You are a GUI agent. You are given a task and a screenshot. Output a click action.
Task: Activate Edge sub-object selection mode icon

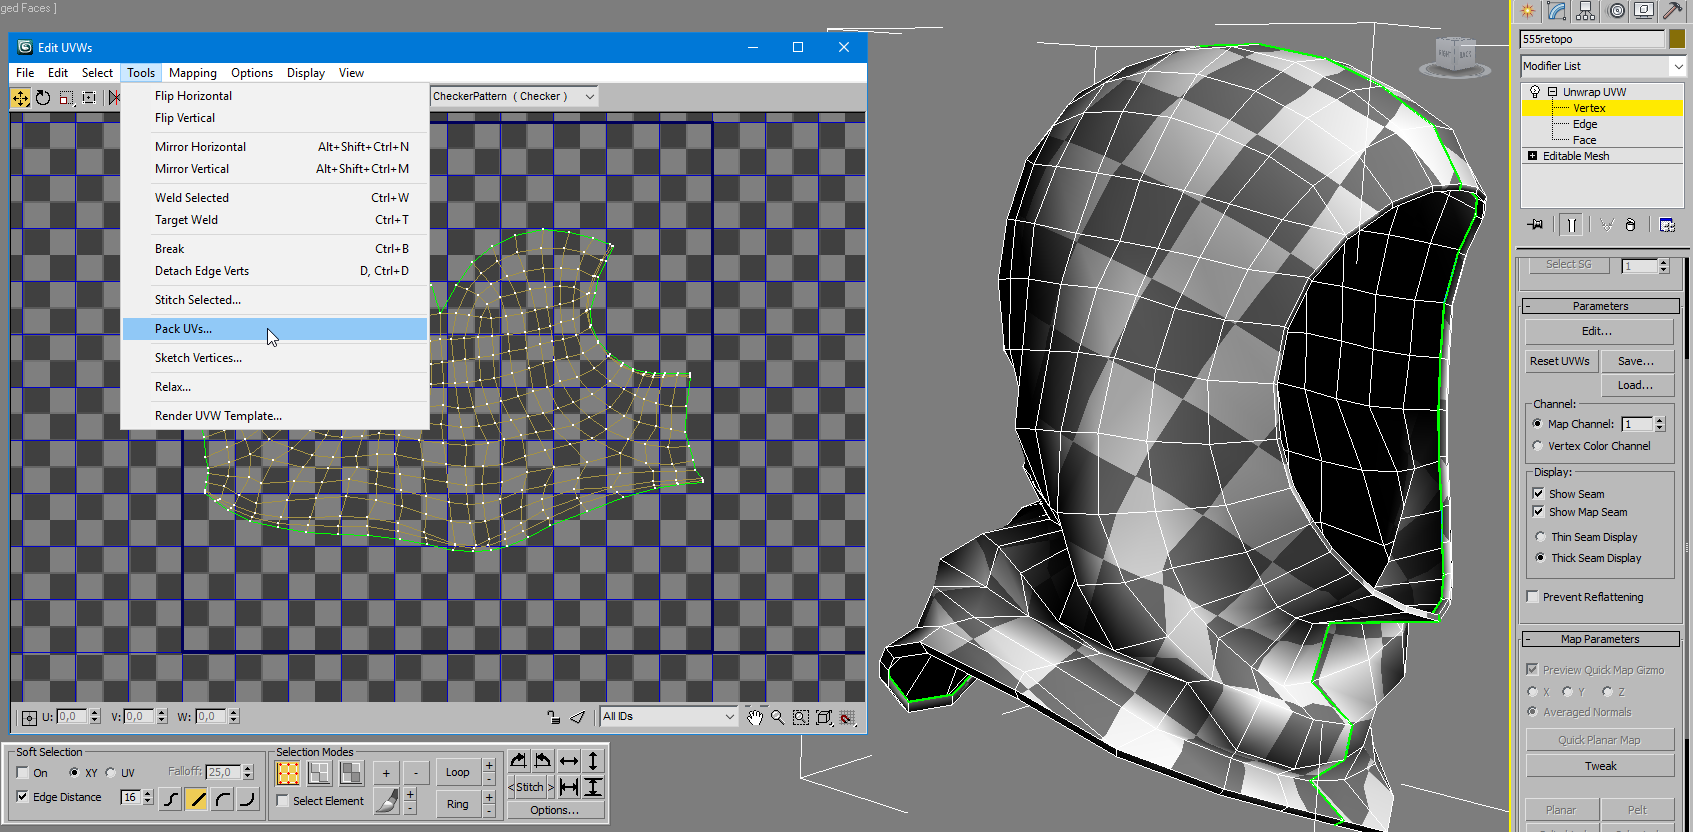[x=319, y=773]
